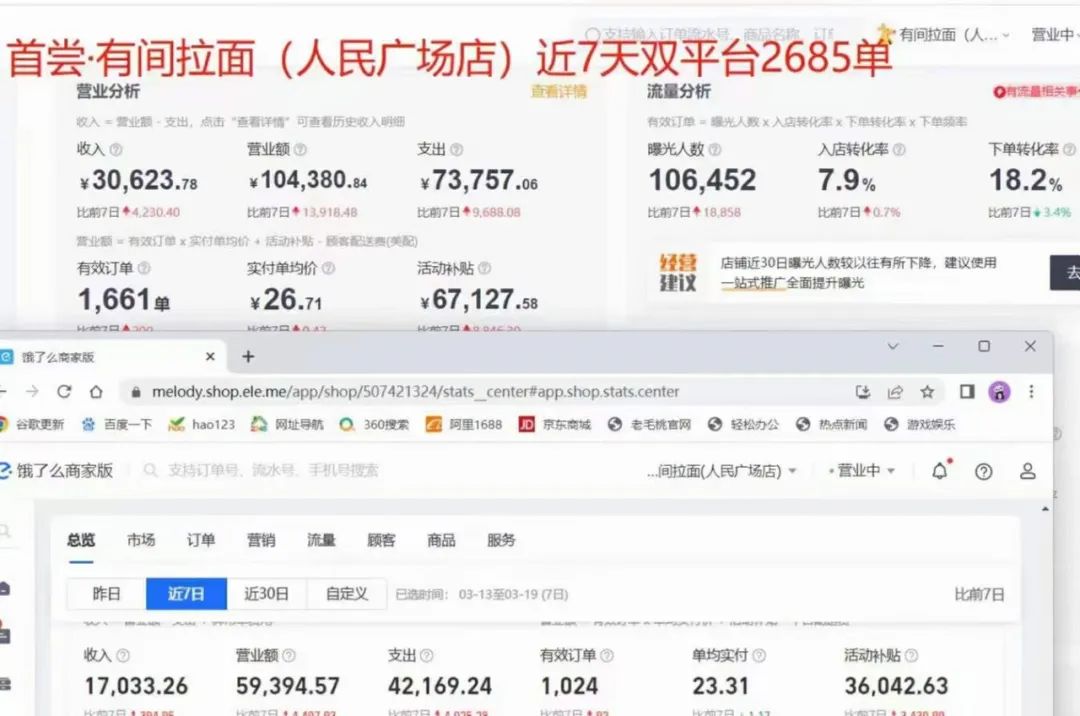Bookmark the page with the star icon
Screen dimensions: 1080x716
(x=927, y=392)
